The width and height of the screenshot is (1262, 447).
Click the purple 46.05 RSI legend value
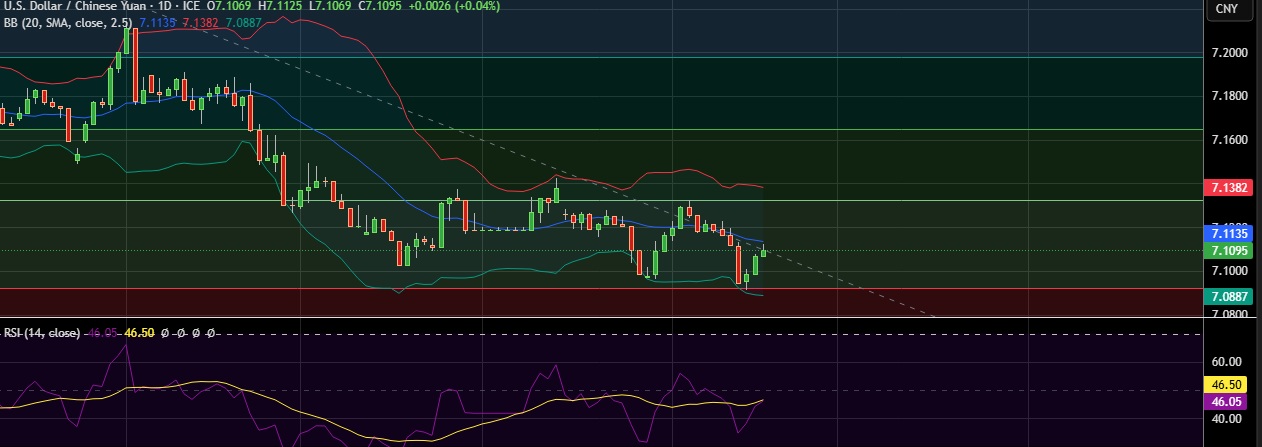pos(100,331)
